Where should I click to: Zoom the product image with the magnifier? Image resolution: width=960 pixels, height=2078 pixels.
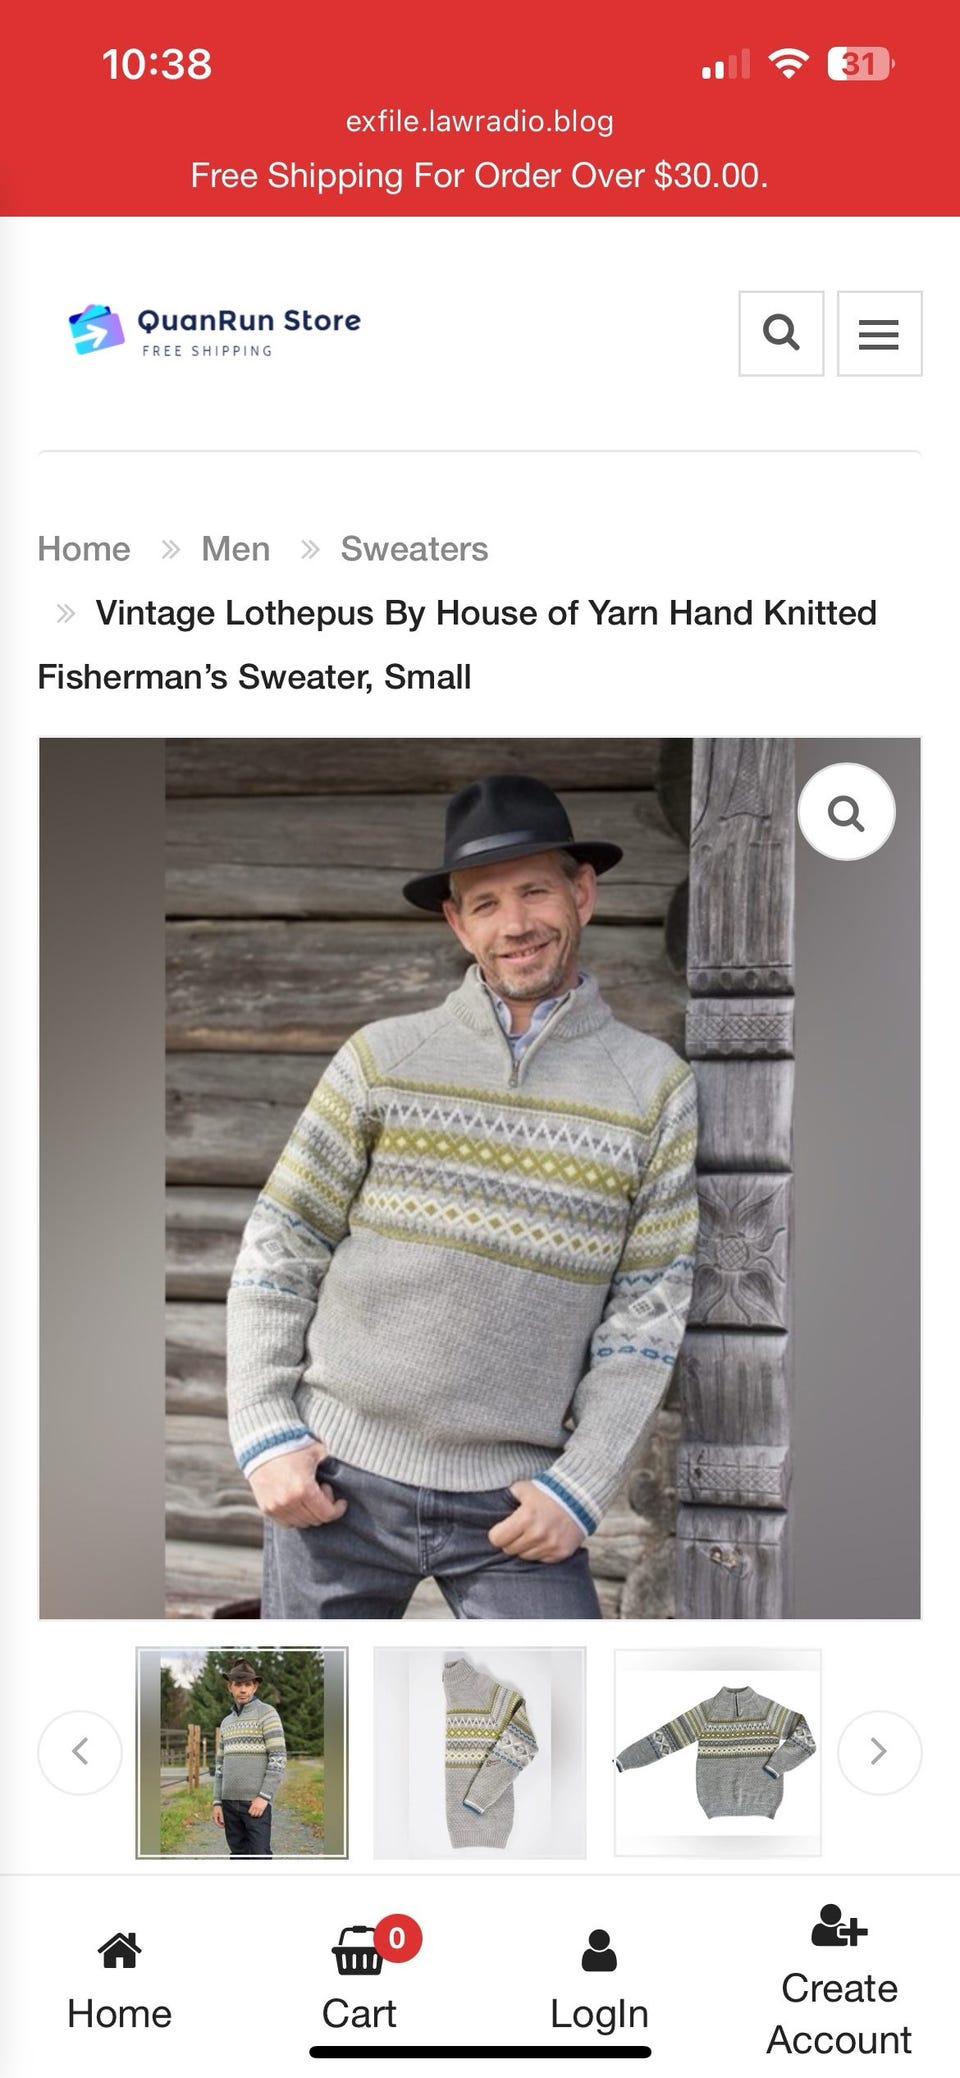coord(846,812)
